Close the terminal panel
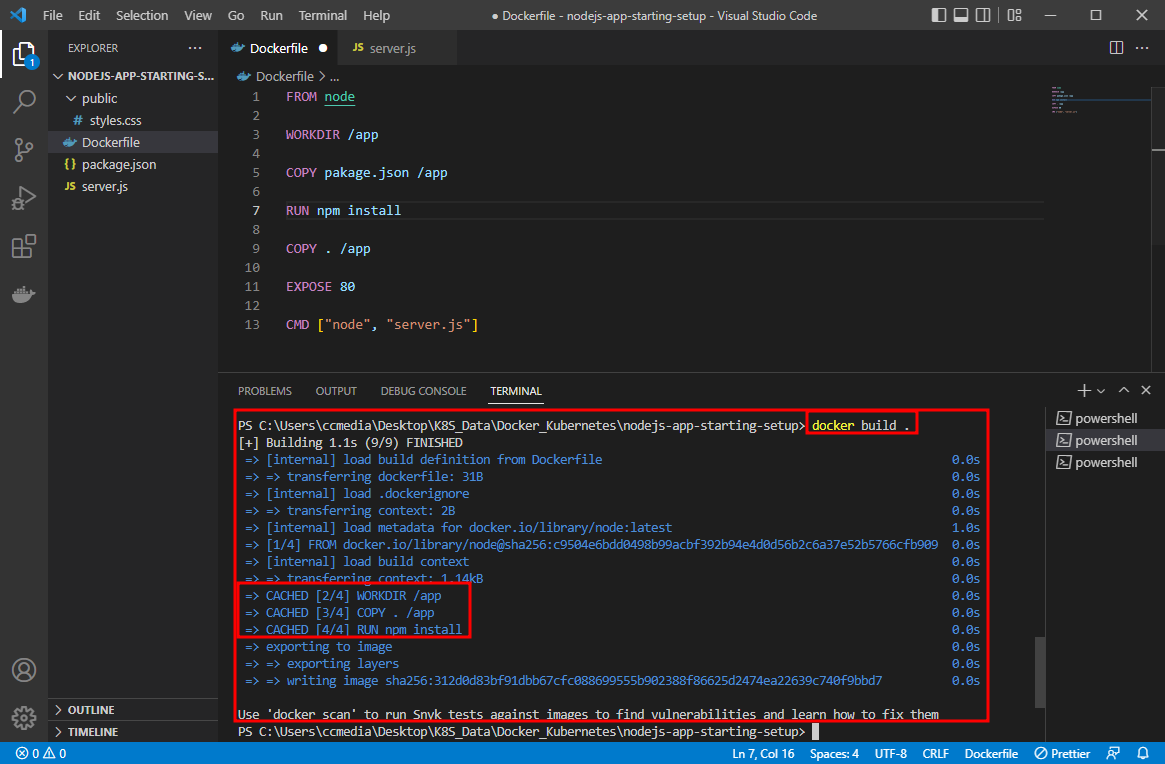The width and height of the screenshot is (1165, 764). (x=1146, y=390)
